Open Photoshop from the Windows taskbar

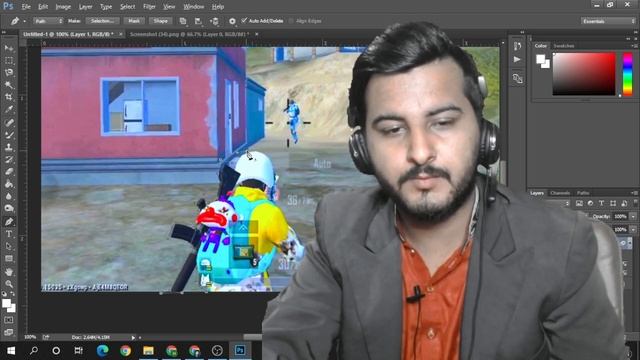(240, 350)
